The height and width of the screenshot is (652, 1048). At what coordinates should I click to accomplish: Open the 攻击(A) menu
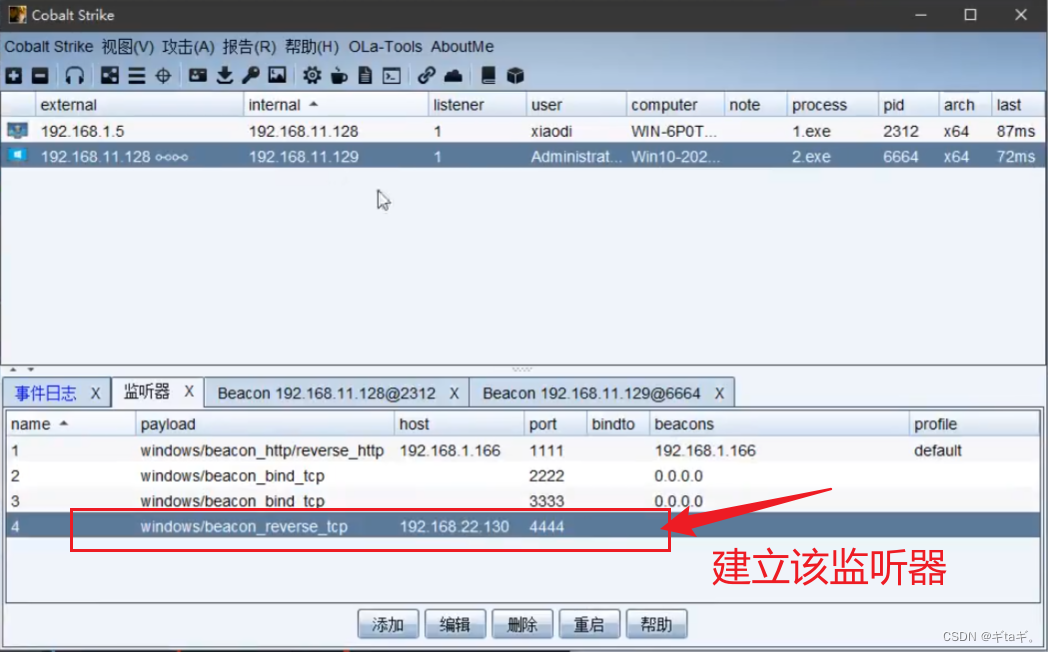(188, 47)
